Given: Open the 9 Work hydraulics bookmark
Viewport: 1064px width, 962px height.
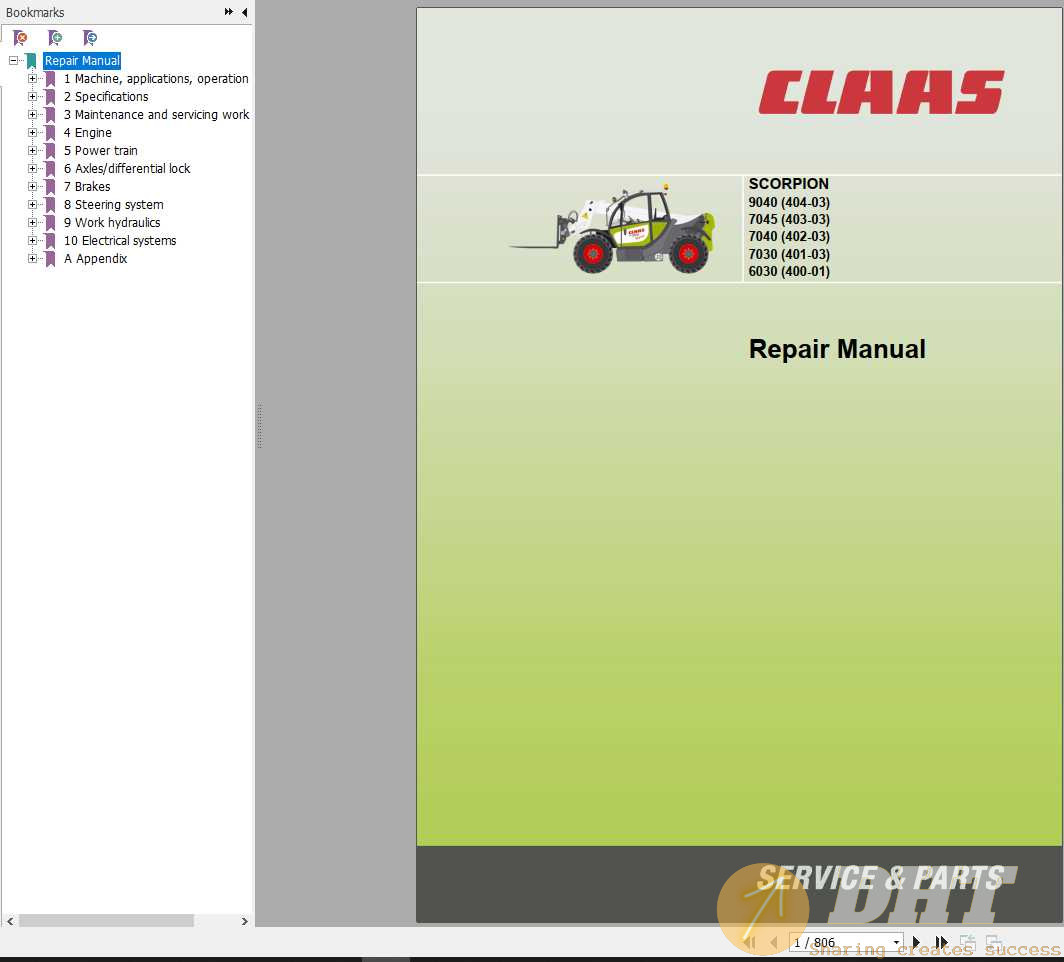Looking at the screenshot, I should [112, 223].
